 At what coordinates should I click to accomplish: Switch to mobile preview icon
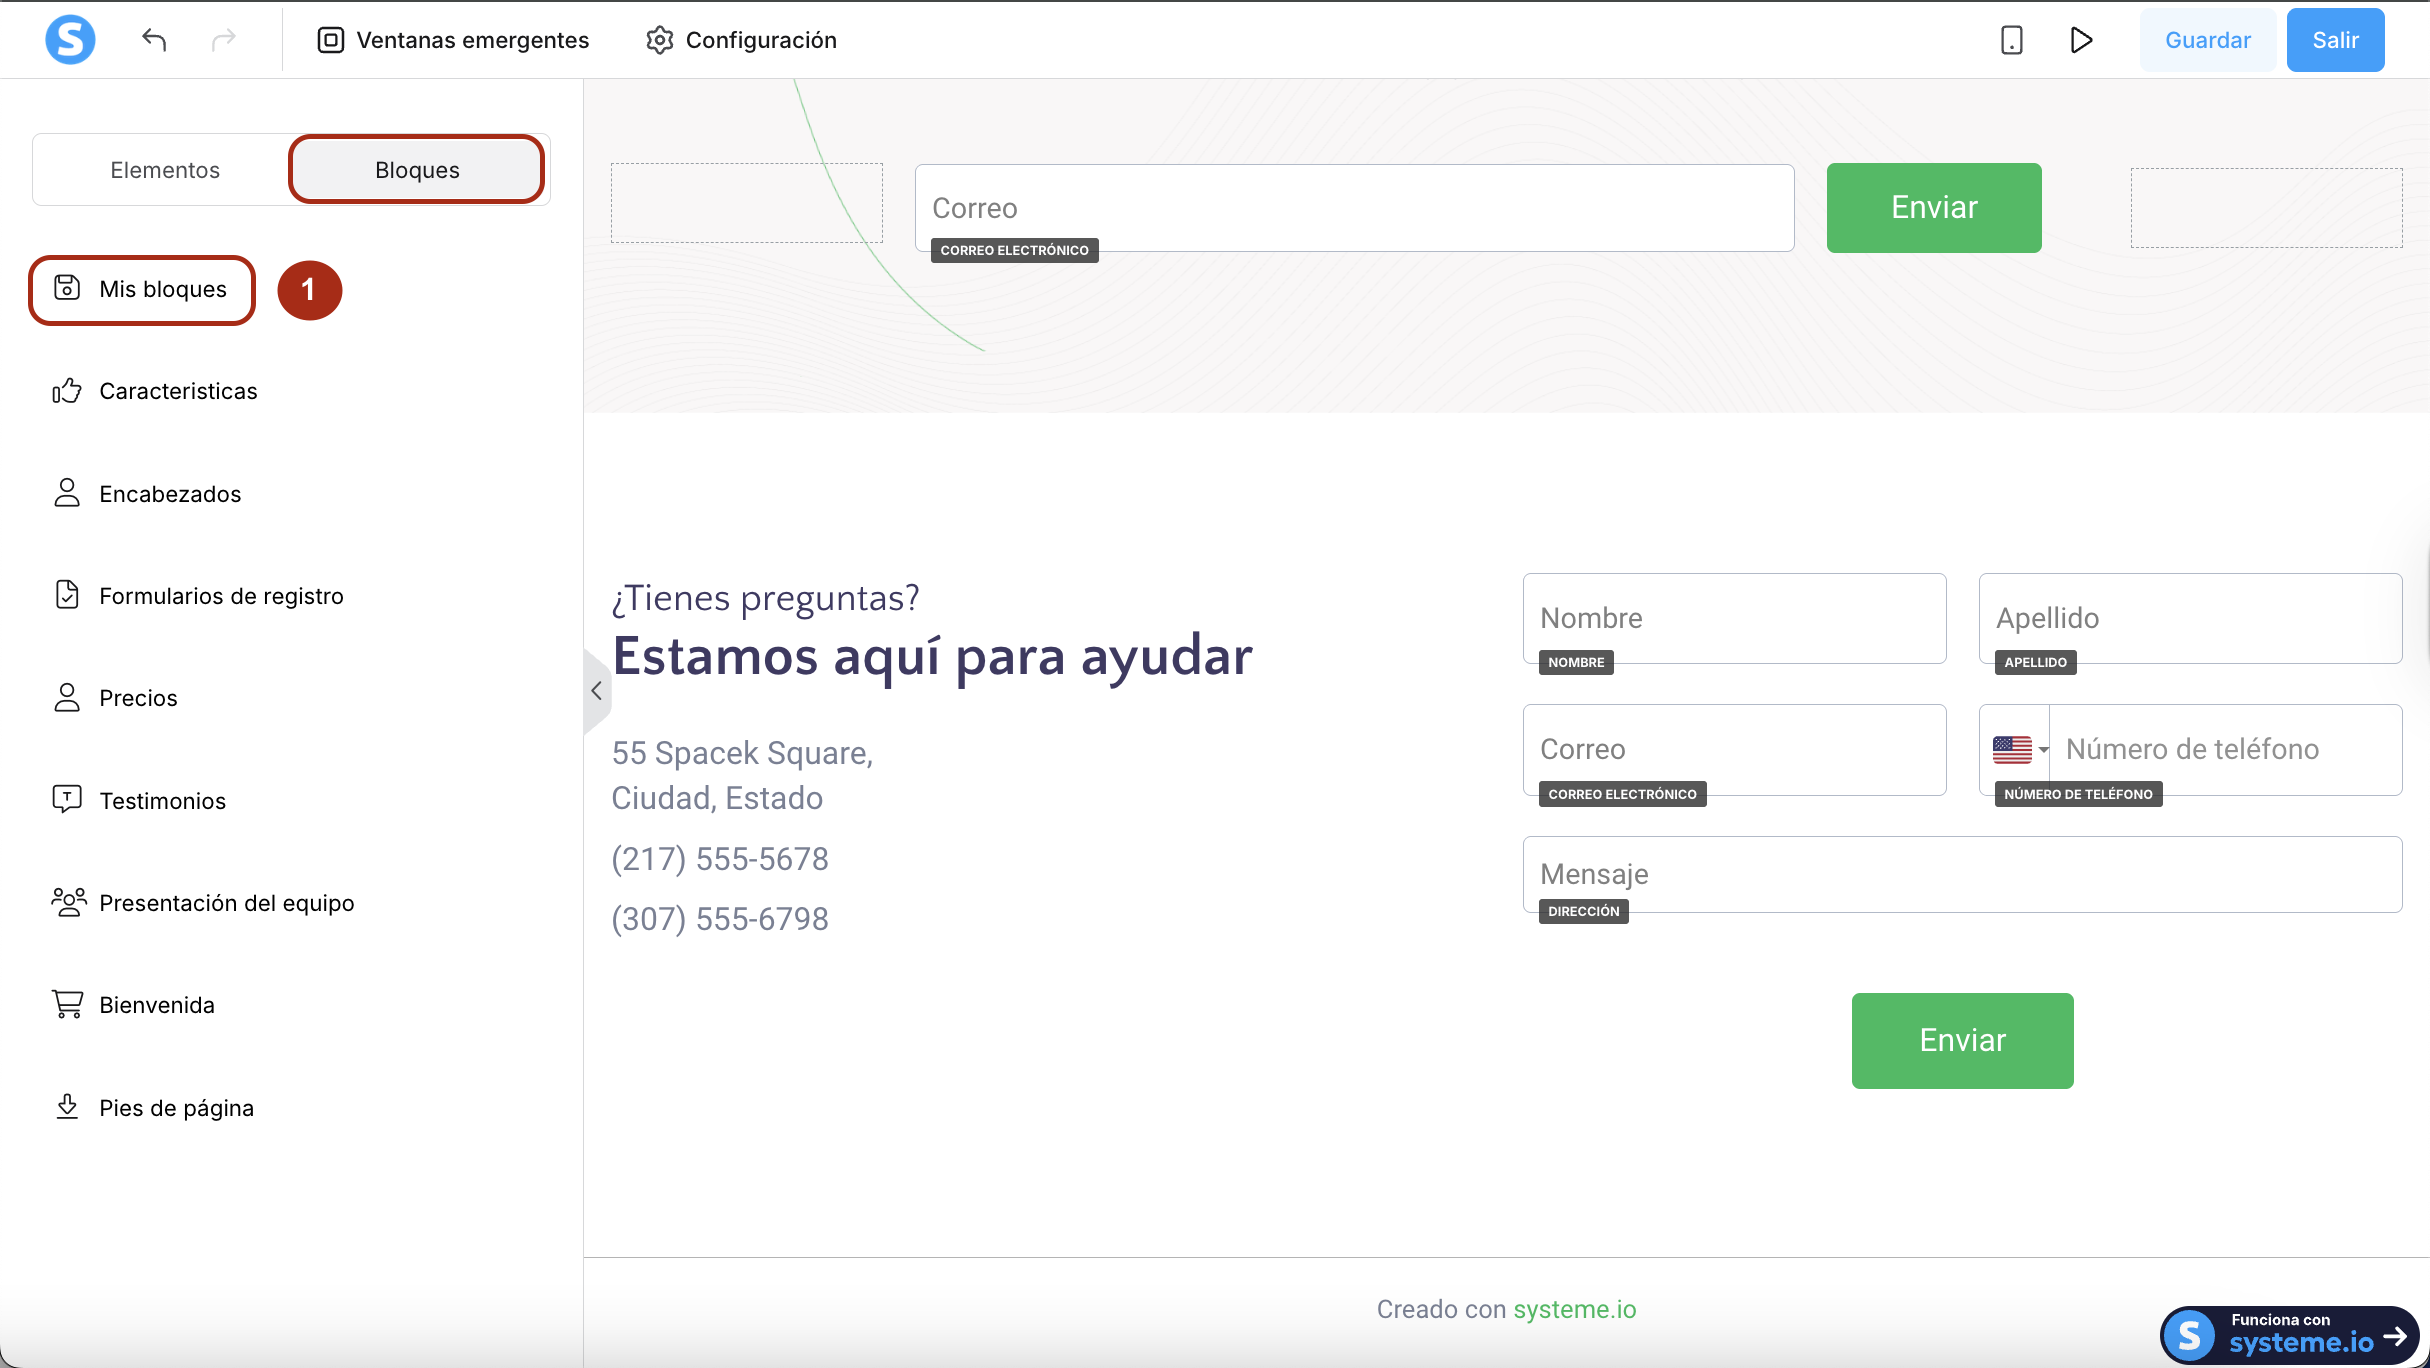pos(2011,40)
